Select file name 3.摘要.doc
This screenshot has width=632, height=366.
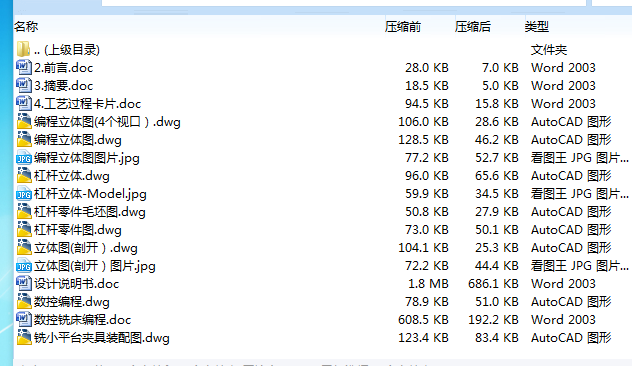click(x=64, y=86)
